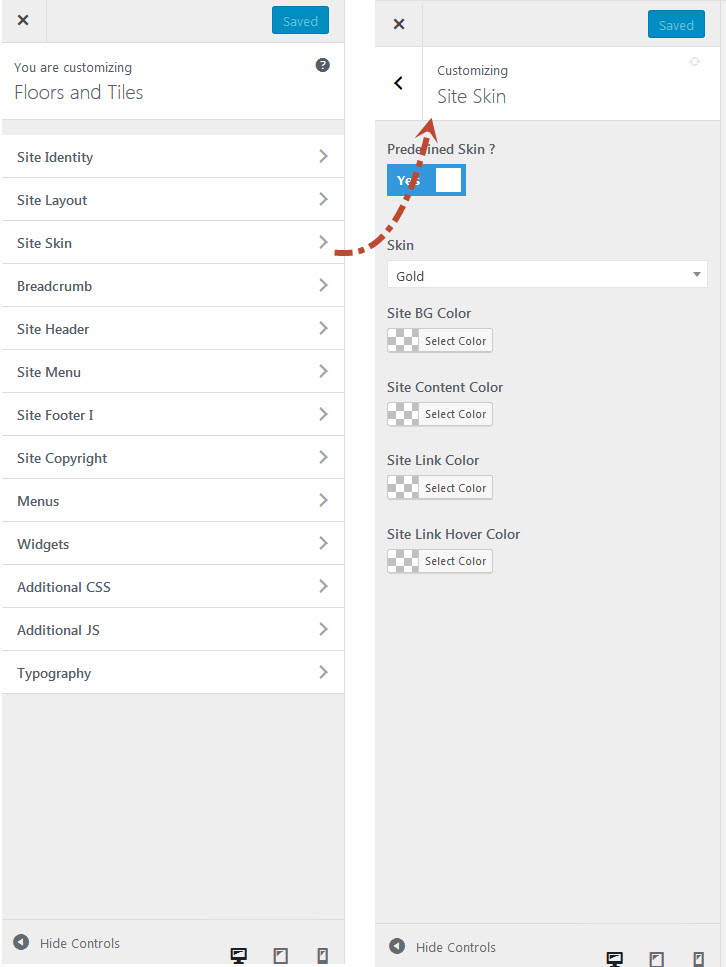This screenshot has height=967, width=726.
Task: Open the Skin dropdown showing Gold
Action: (546, 275)
